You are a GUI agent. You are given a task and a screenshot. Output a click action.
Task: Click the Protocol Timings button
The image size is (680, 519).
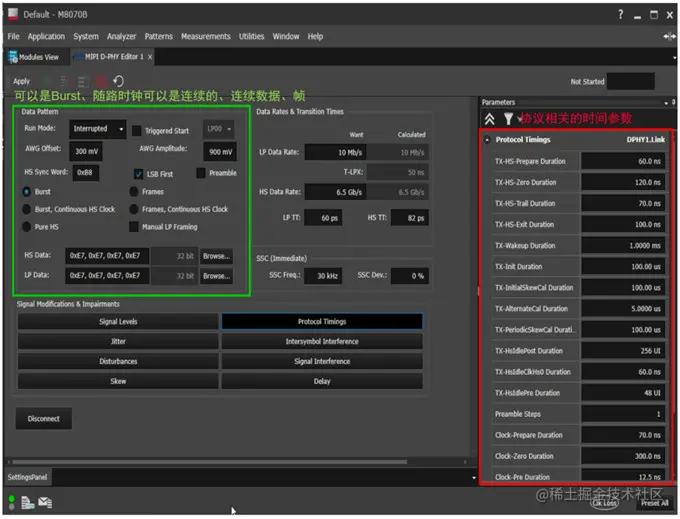point(322,321)
